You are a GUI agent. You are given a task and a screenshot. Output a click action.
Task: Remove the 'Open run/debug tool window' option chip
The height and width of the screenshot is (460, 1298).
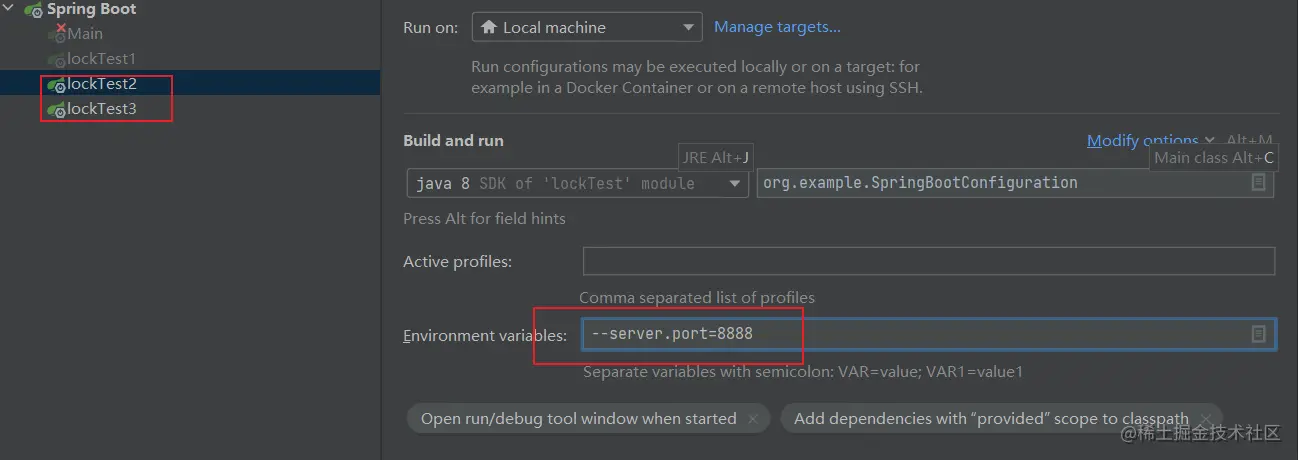(x=753, y=419)
